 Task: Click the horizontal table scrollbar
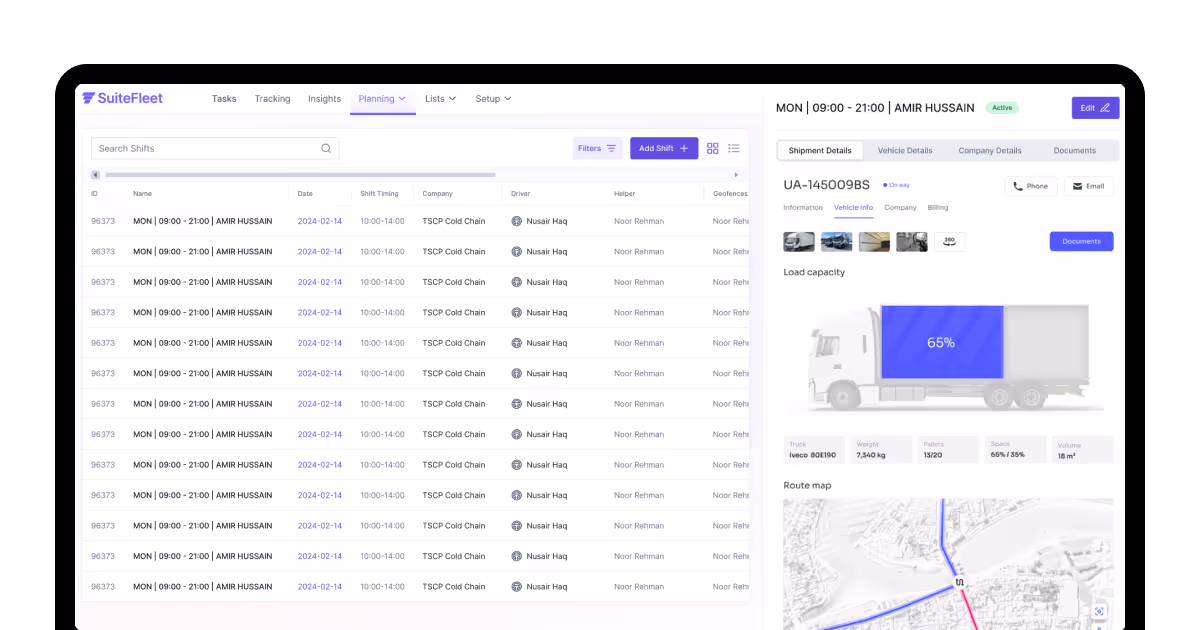(x=300, y=175)
